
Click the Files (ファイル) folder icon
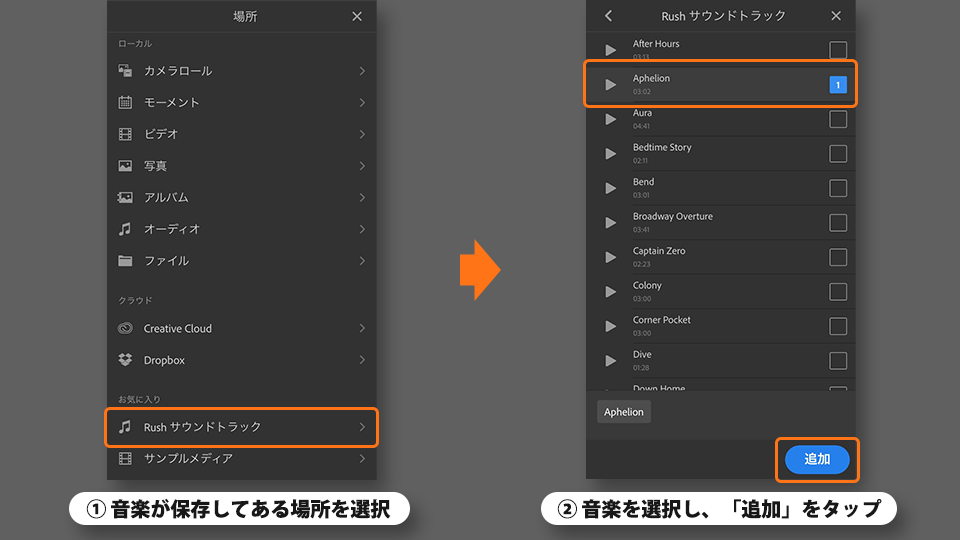click(x=125, y=261)
